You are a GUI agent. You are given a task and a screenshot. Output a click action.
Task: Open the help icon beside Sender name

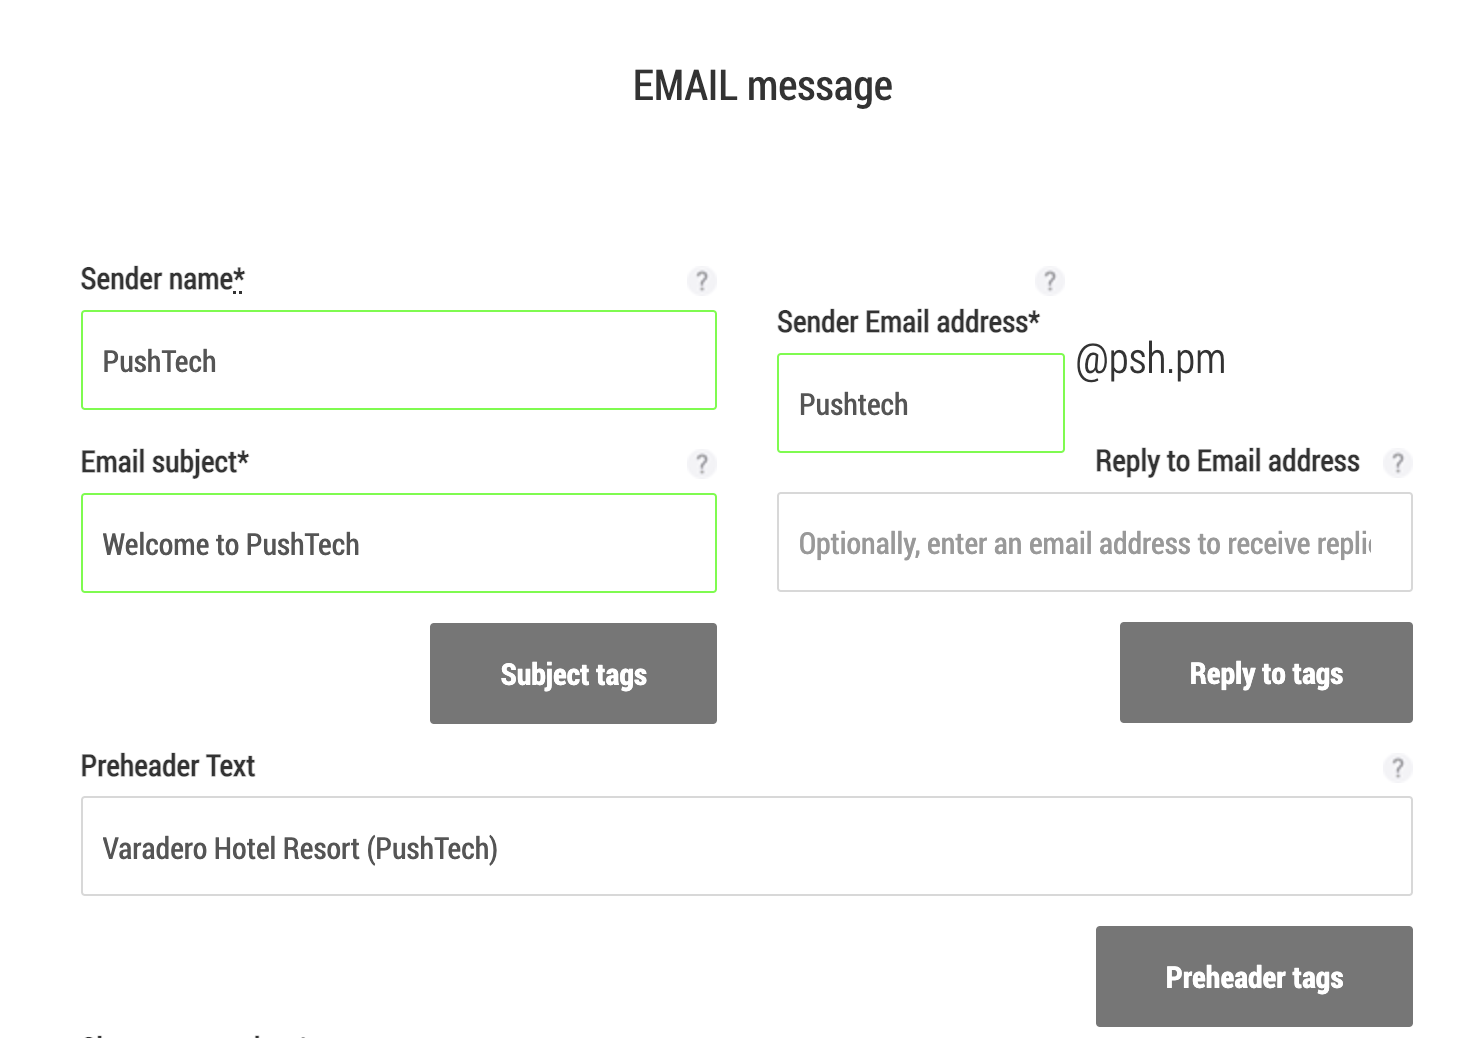[x=702, y=281]
